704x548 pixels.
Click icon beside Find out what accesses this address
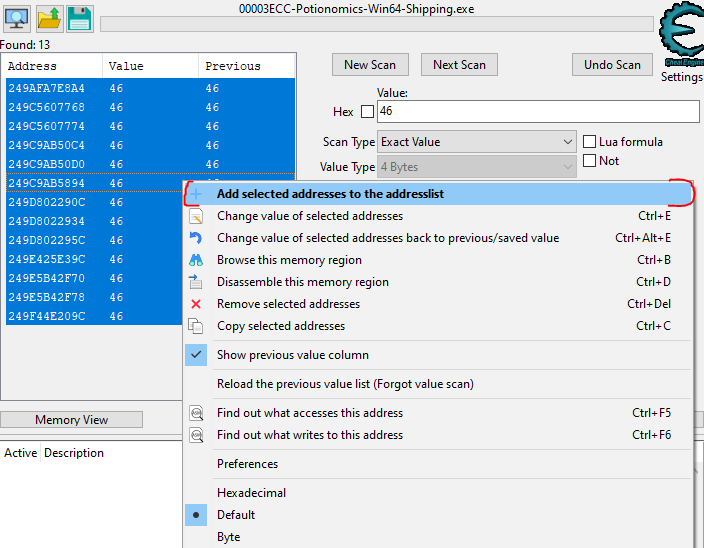pyautogui.click(x=196, y=413)
